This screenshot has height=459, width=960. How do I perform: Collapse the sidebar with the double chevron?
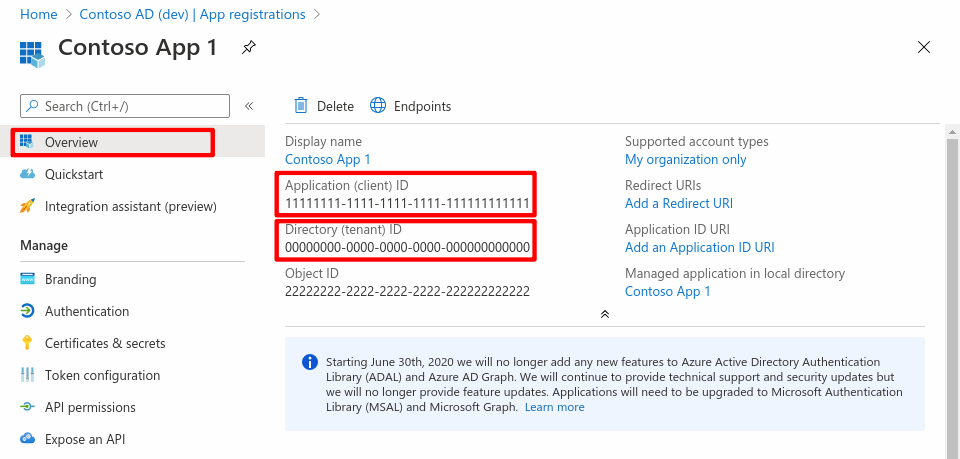coord(249,106)
